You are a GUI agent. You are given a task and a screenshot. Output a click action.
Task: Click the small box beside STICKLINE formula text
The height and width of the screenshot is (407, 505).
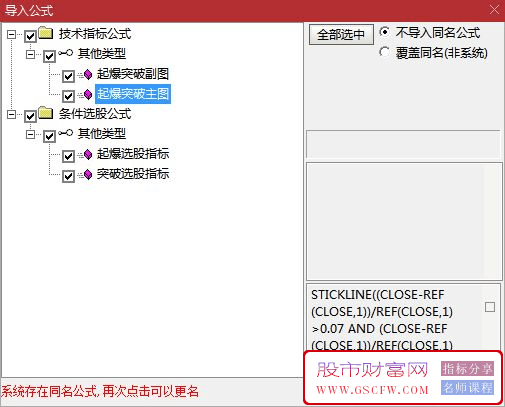point(490,307)
